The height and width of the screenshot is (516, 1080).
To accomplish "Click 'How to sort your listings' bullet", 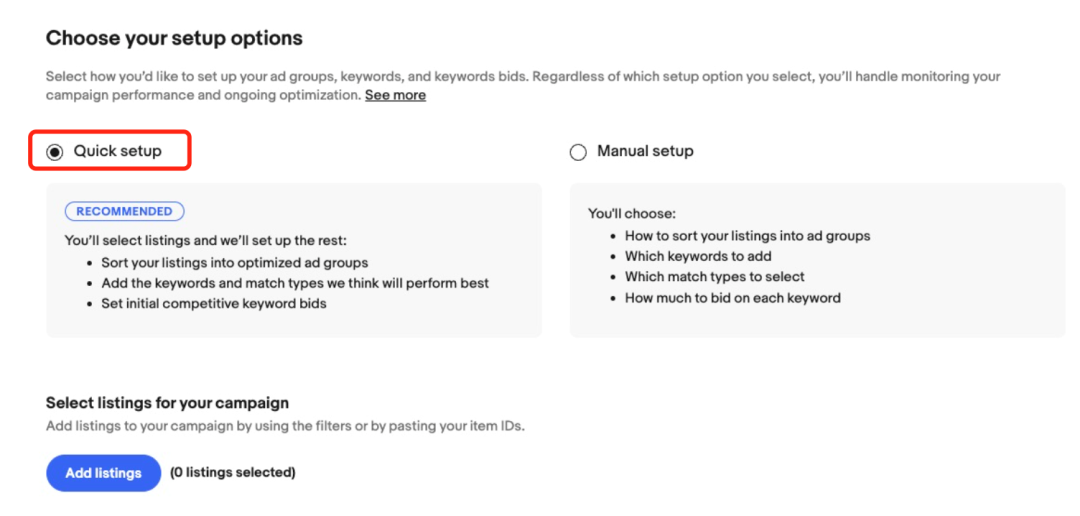I will click(x=747, y=236).
